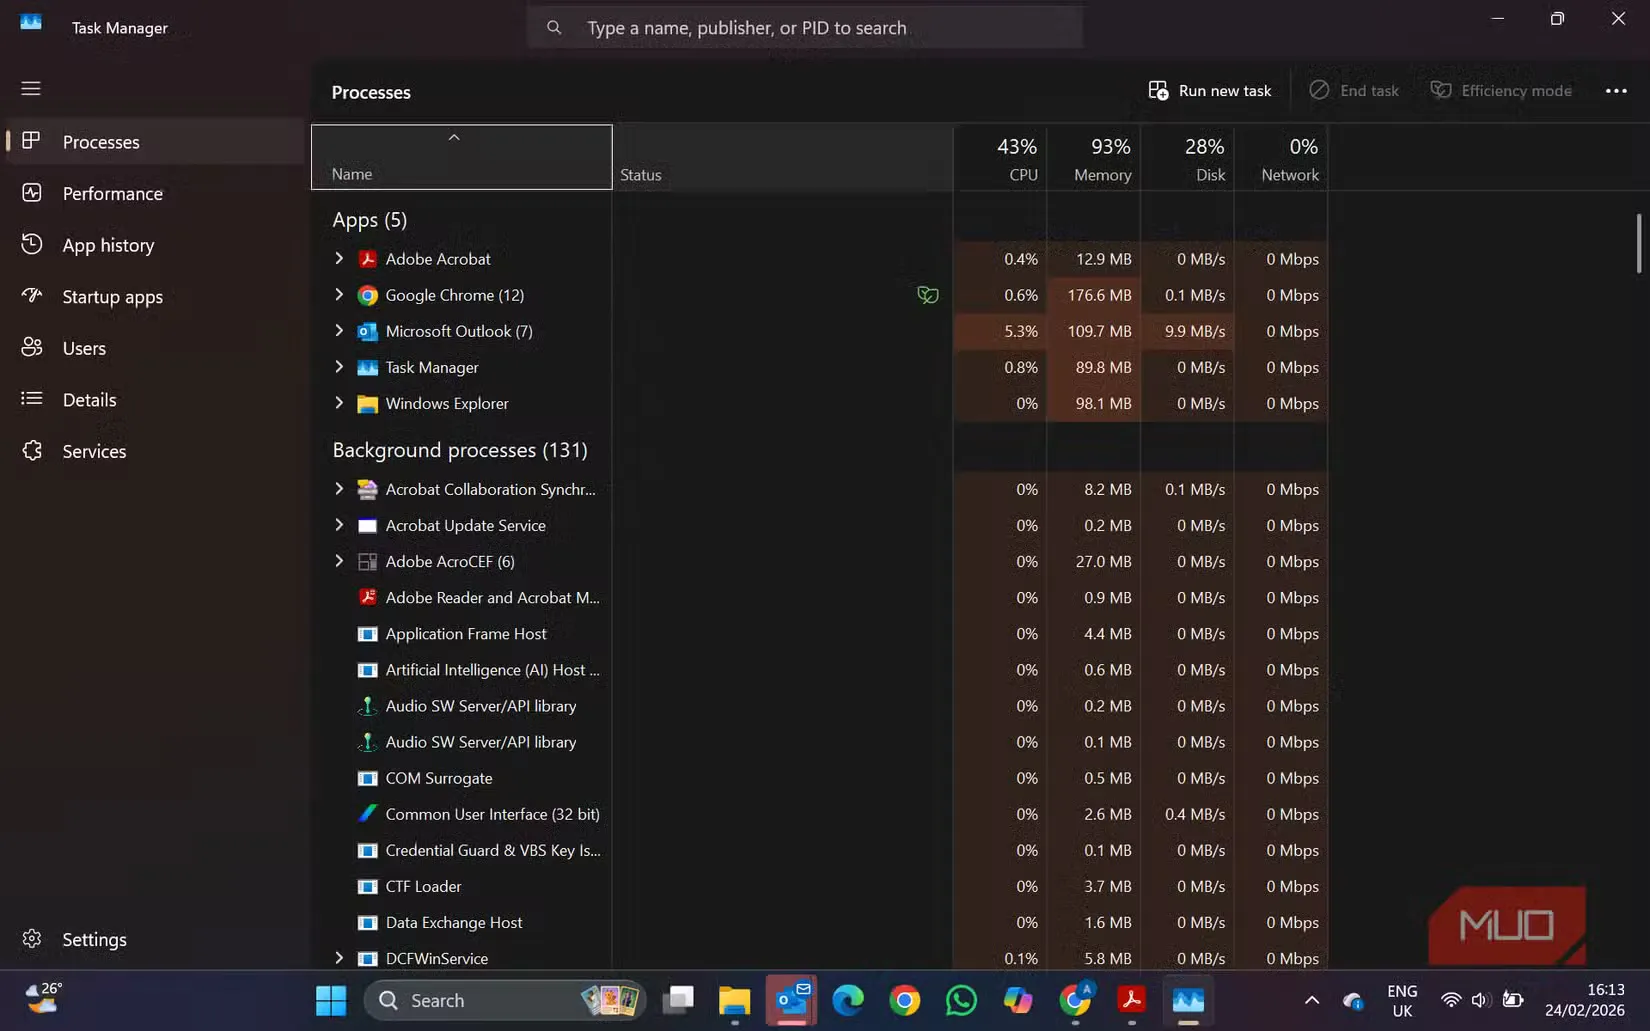The width and height of the screenshot is (1650, 1031).
Task: Expand the Adobe AcroCEF group
Action: [339, 561]
